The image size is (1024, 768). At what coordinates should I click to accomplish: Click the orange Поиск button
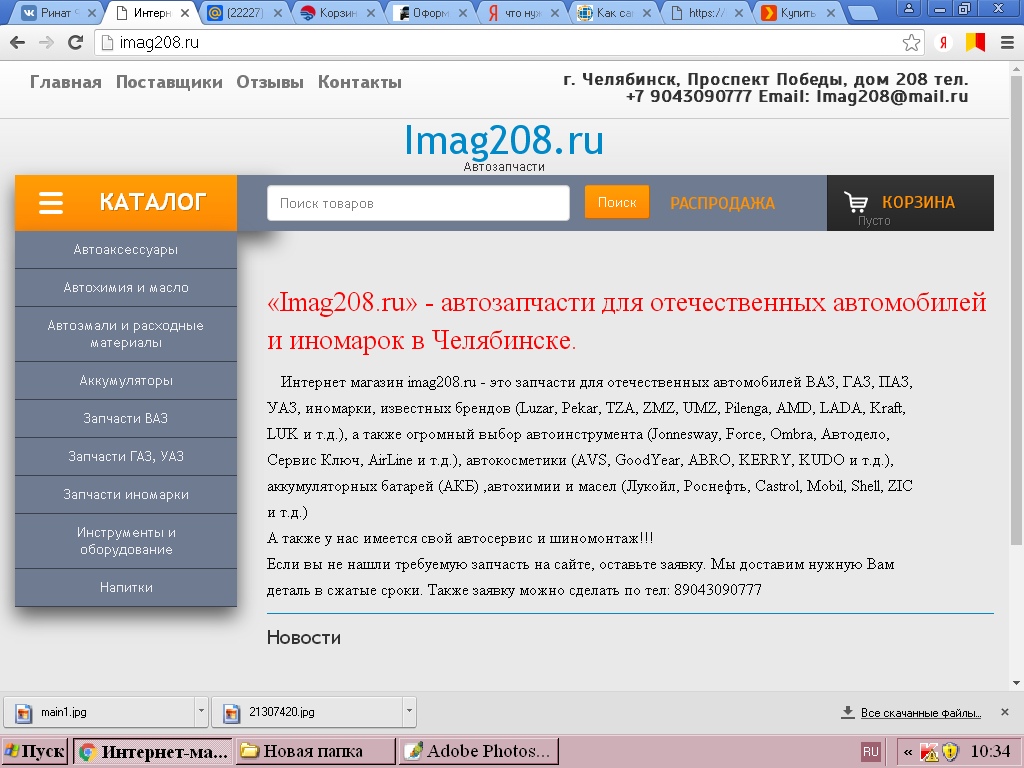(x=616, y=202)
